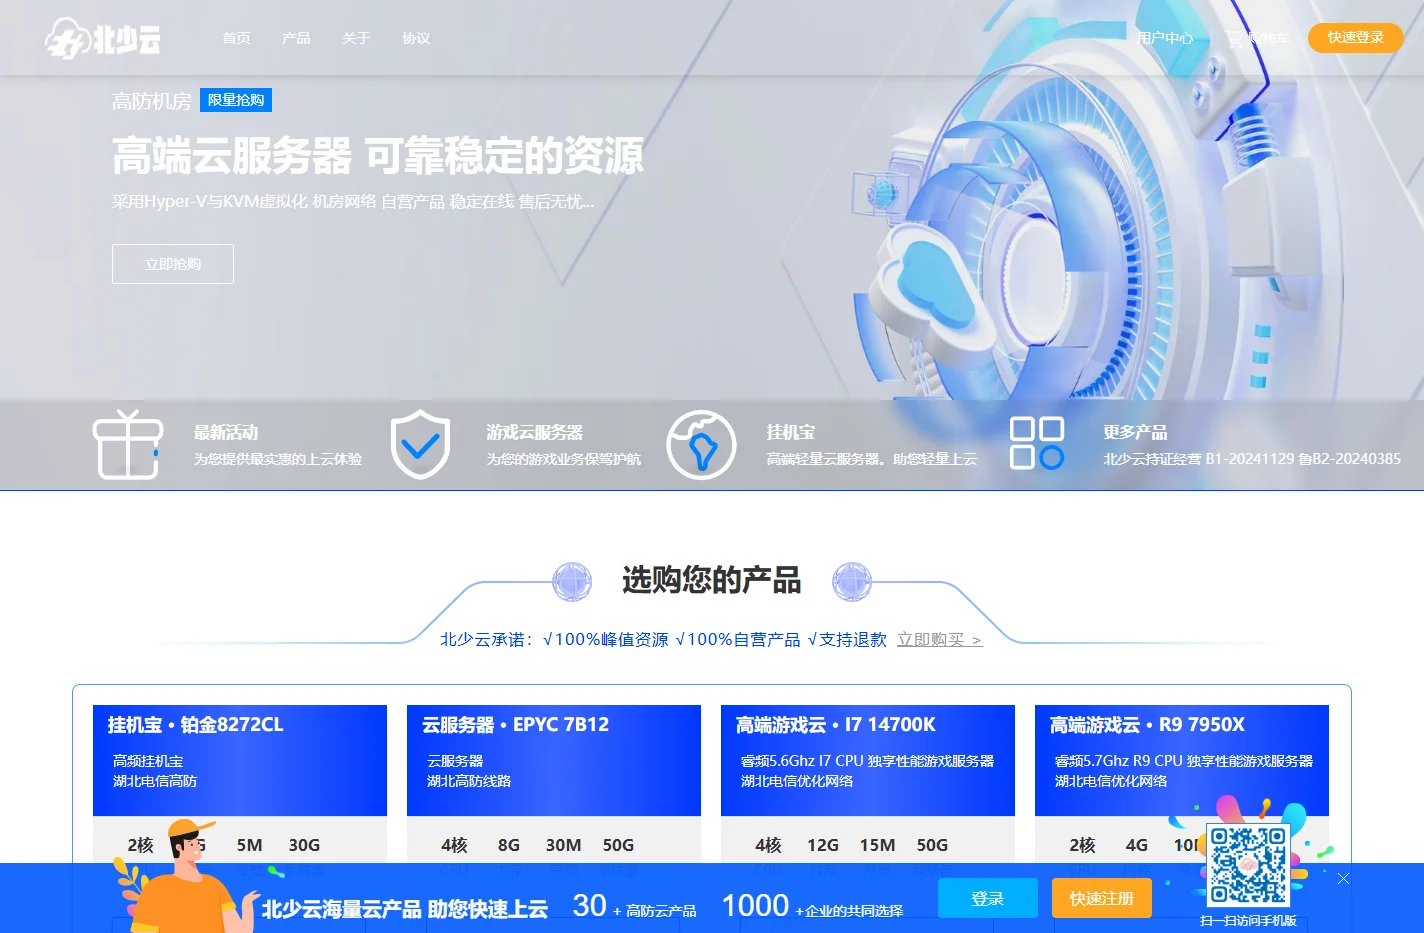
Task: Click 高防机房 label in banner
Action: [152, 101]
